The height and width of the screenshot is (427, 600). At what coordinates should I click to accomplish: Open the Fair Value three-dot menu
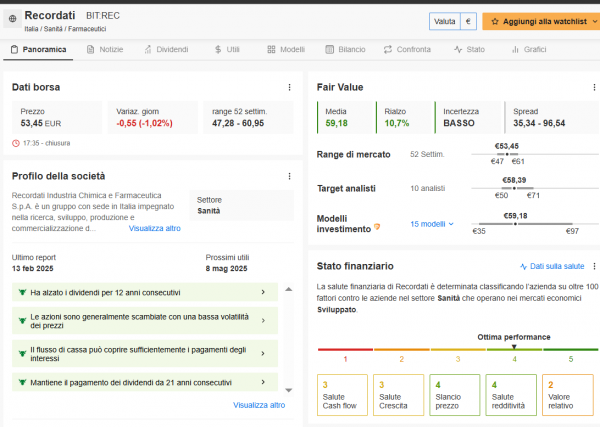[594, 87]
